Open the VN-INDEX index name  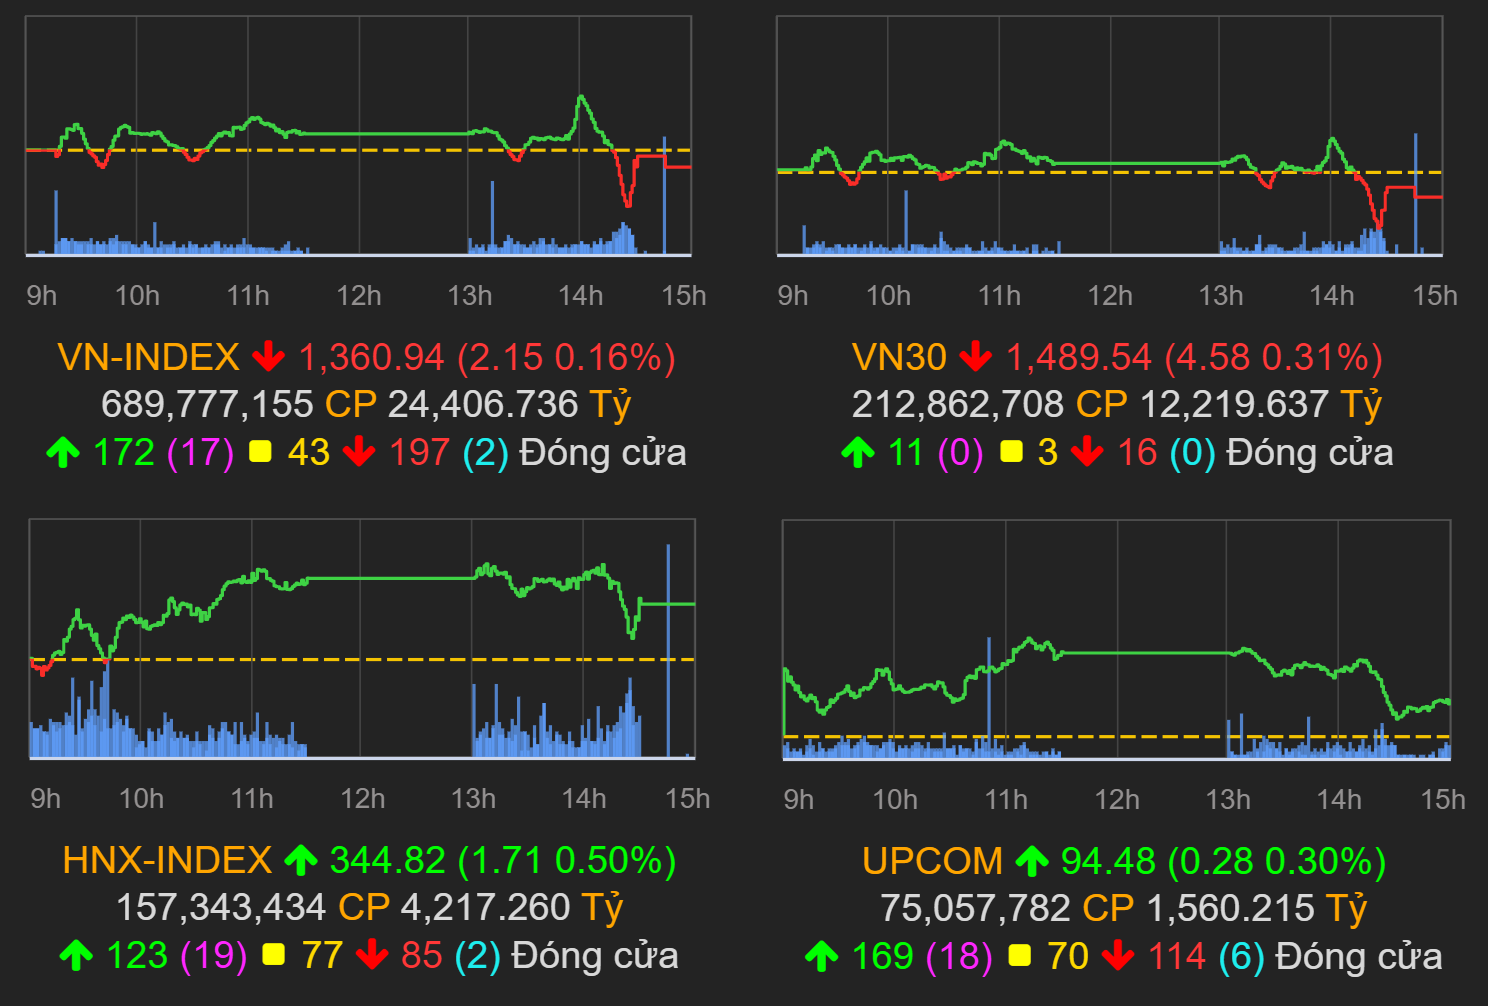coord(148,357)
